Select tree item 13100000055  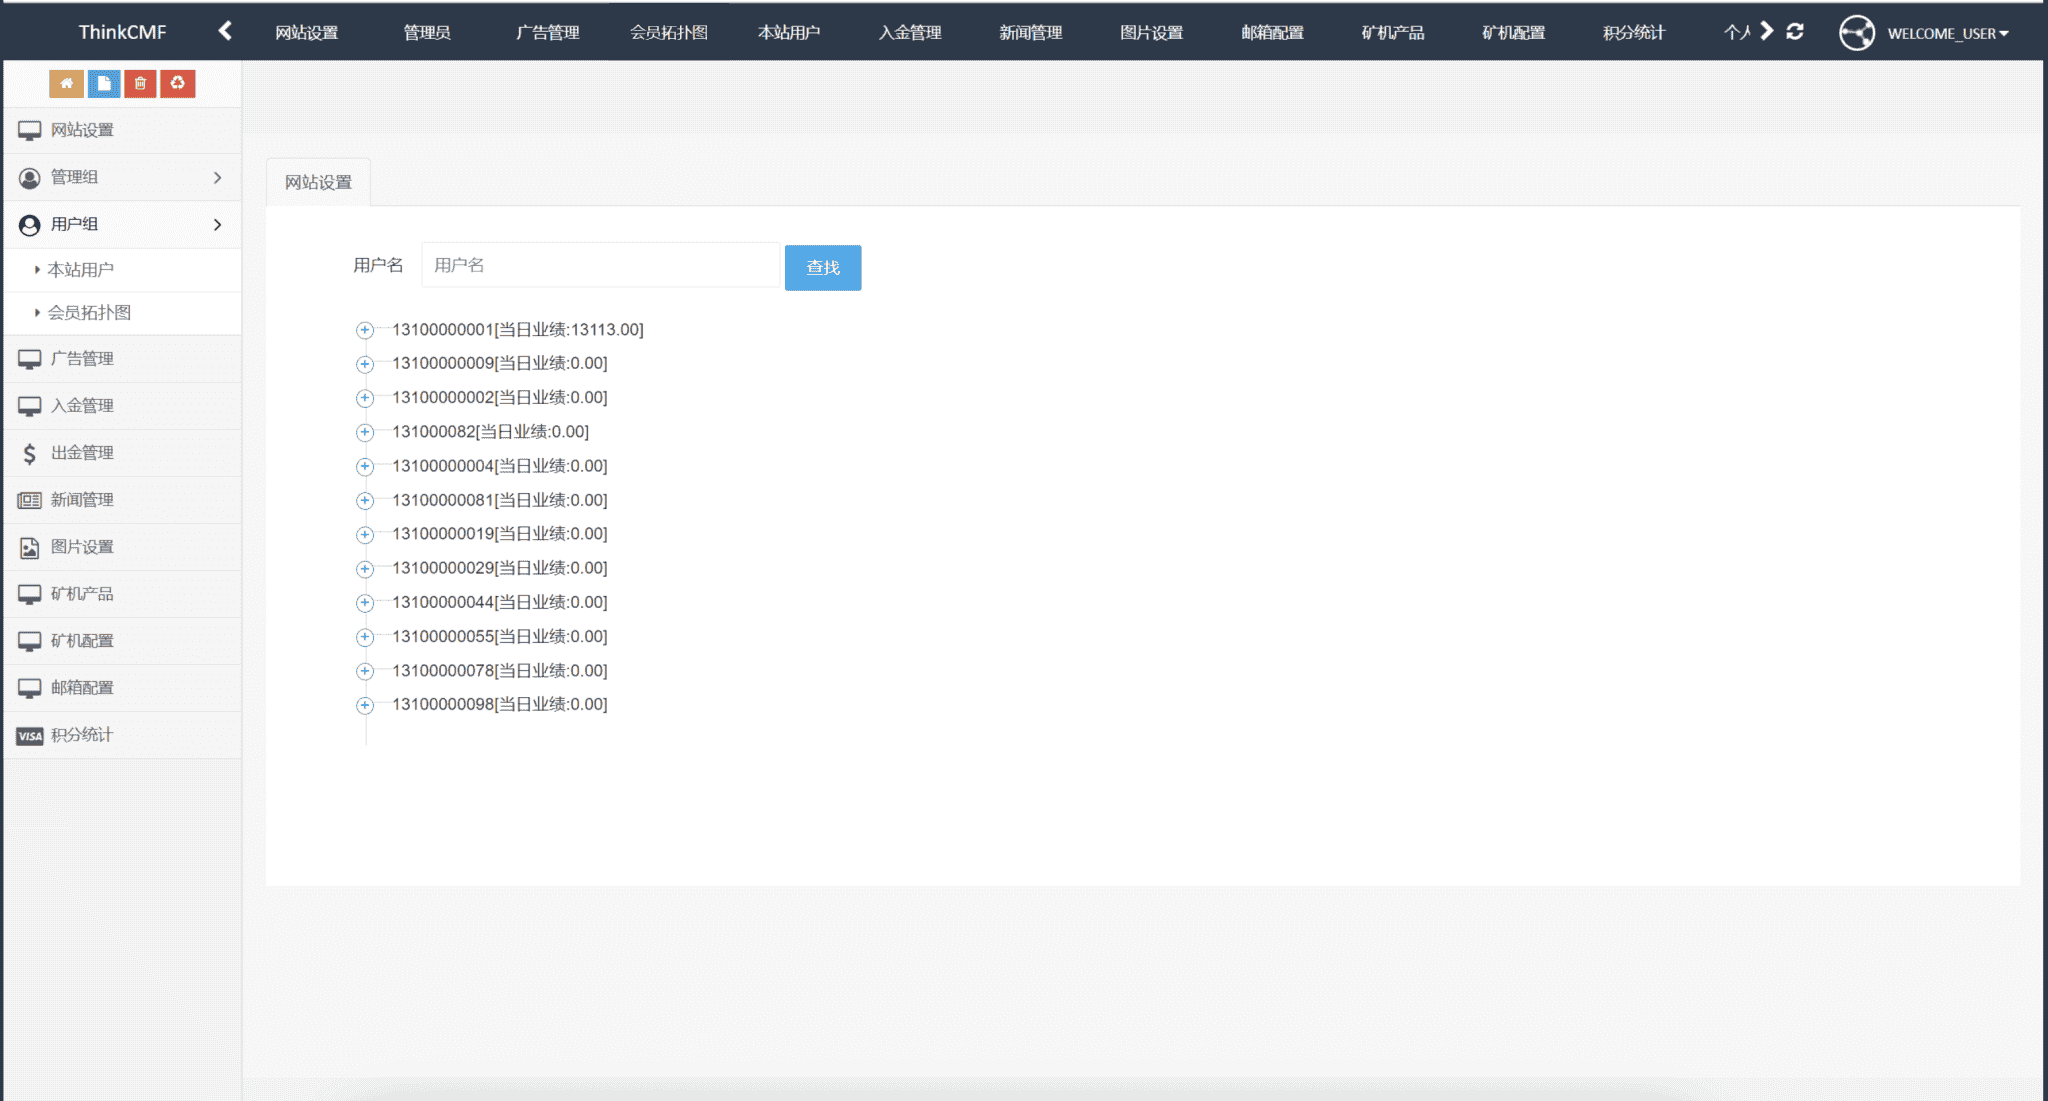[x=499, y=637]
